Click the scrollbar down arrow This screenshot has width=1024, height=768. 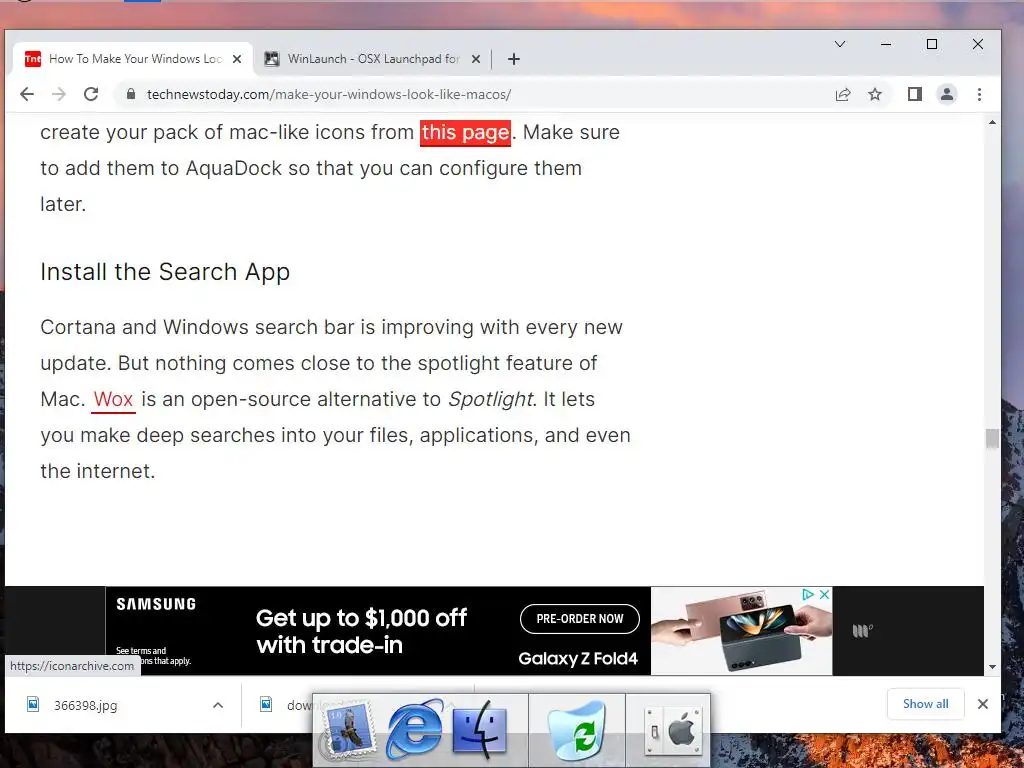click(992, 667)
